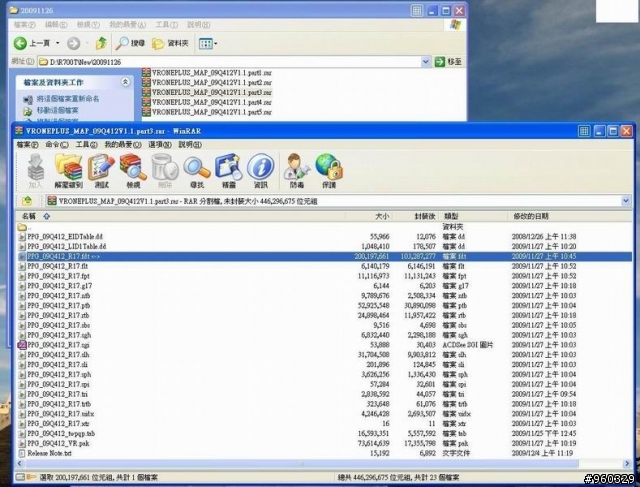Image resolution: width=640 pixels, height=487 pixels.
Task: Click Explorer Up folder icon
Action: coord(101,43)
